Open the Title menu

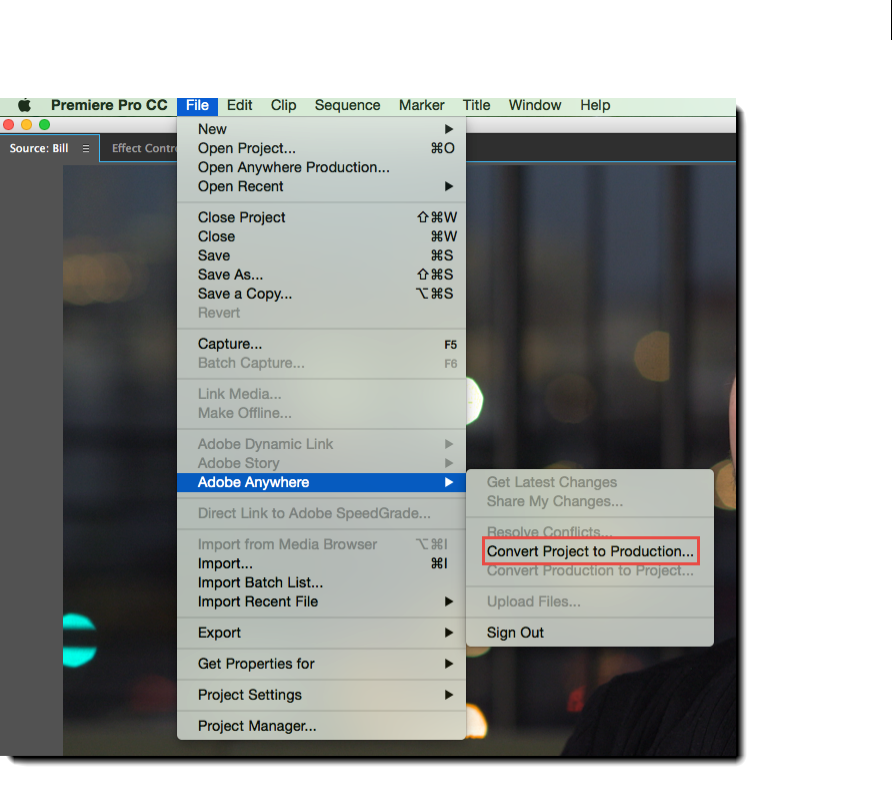[477, 105]
